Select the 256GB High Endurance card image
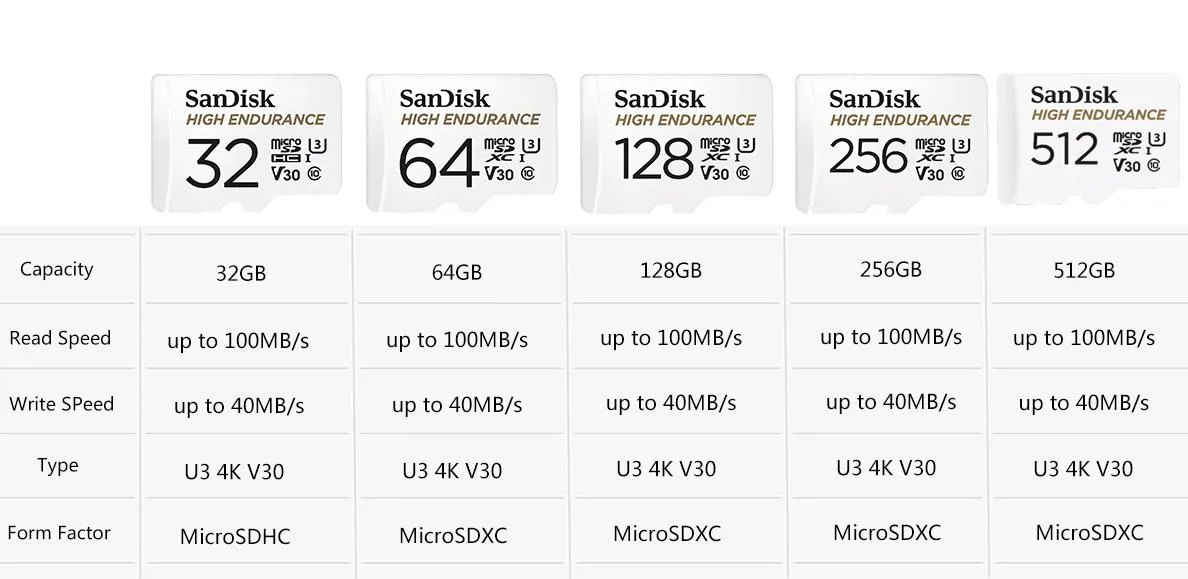1188x579 pixels. (891, 143)
